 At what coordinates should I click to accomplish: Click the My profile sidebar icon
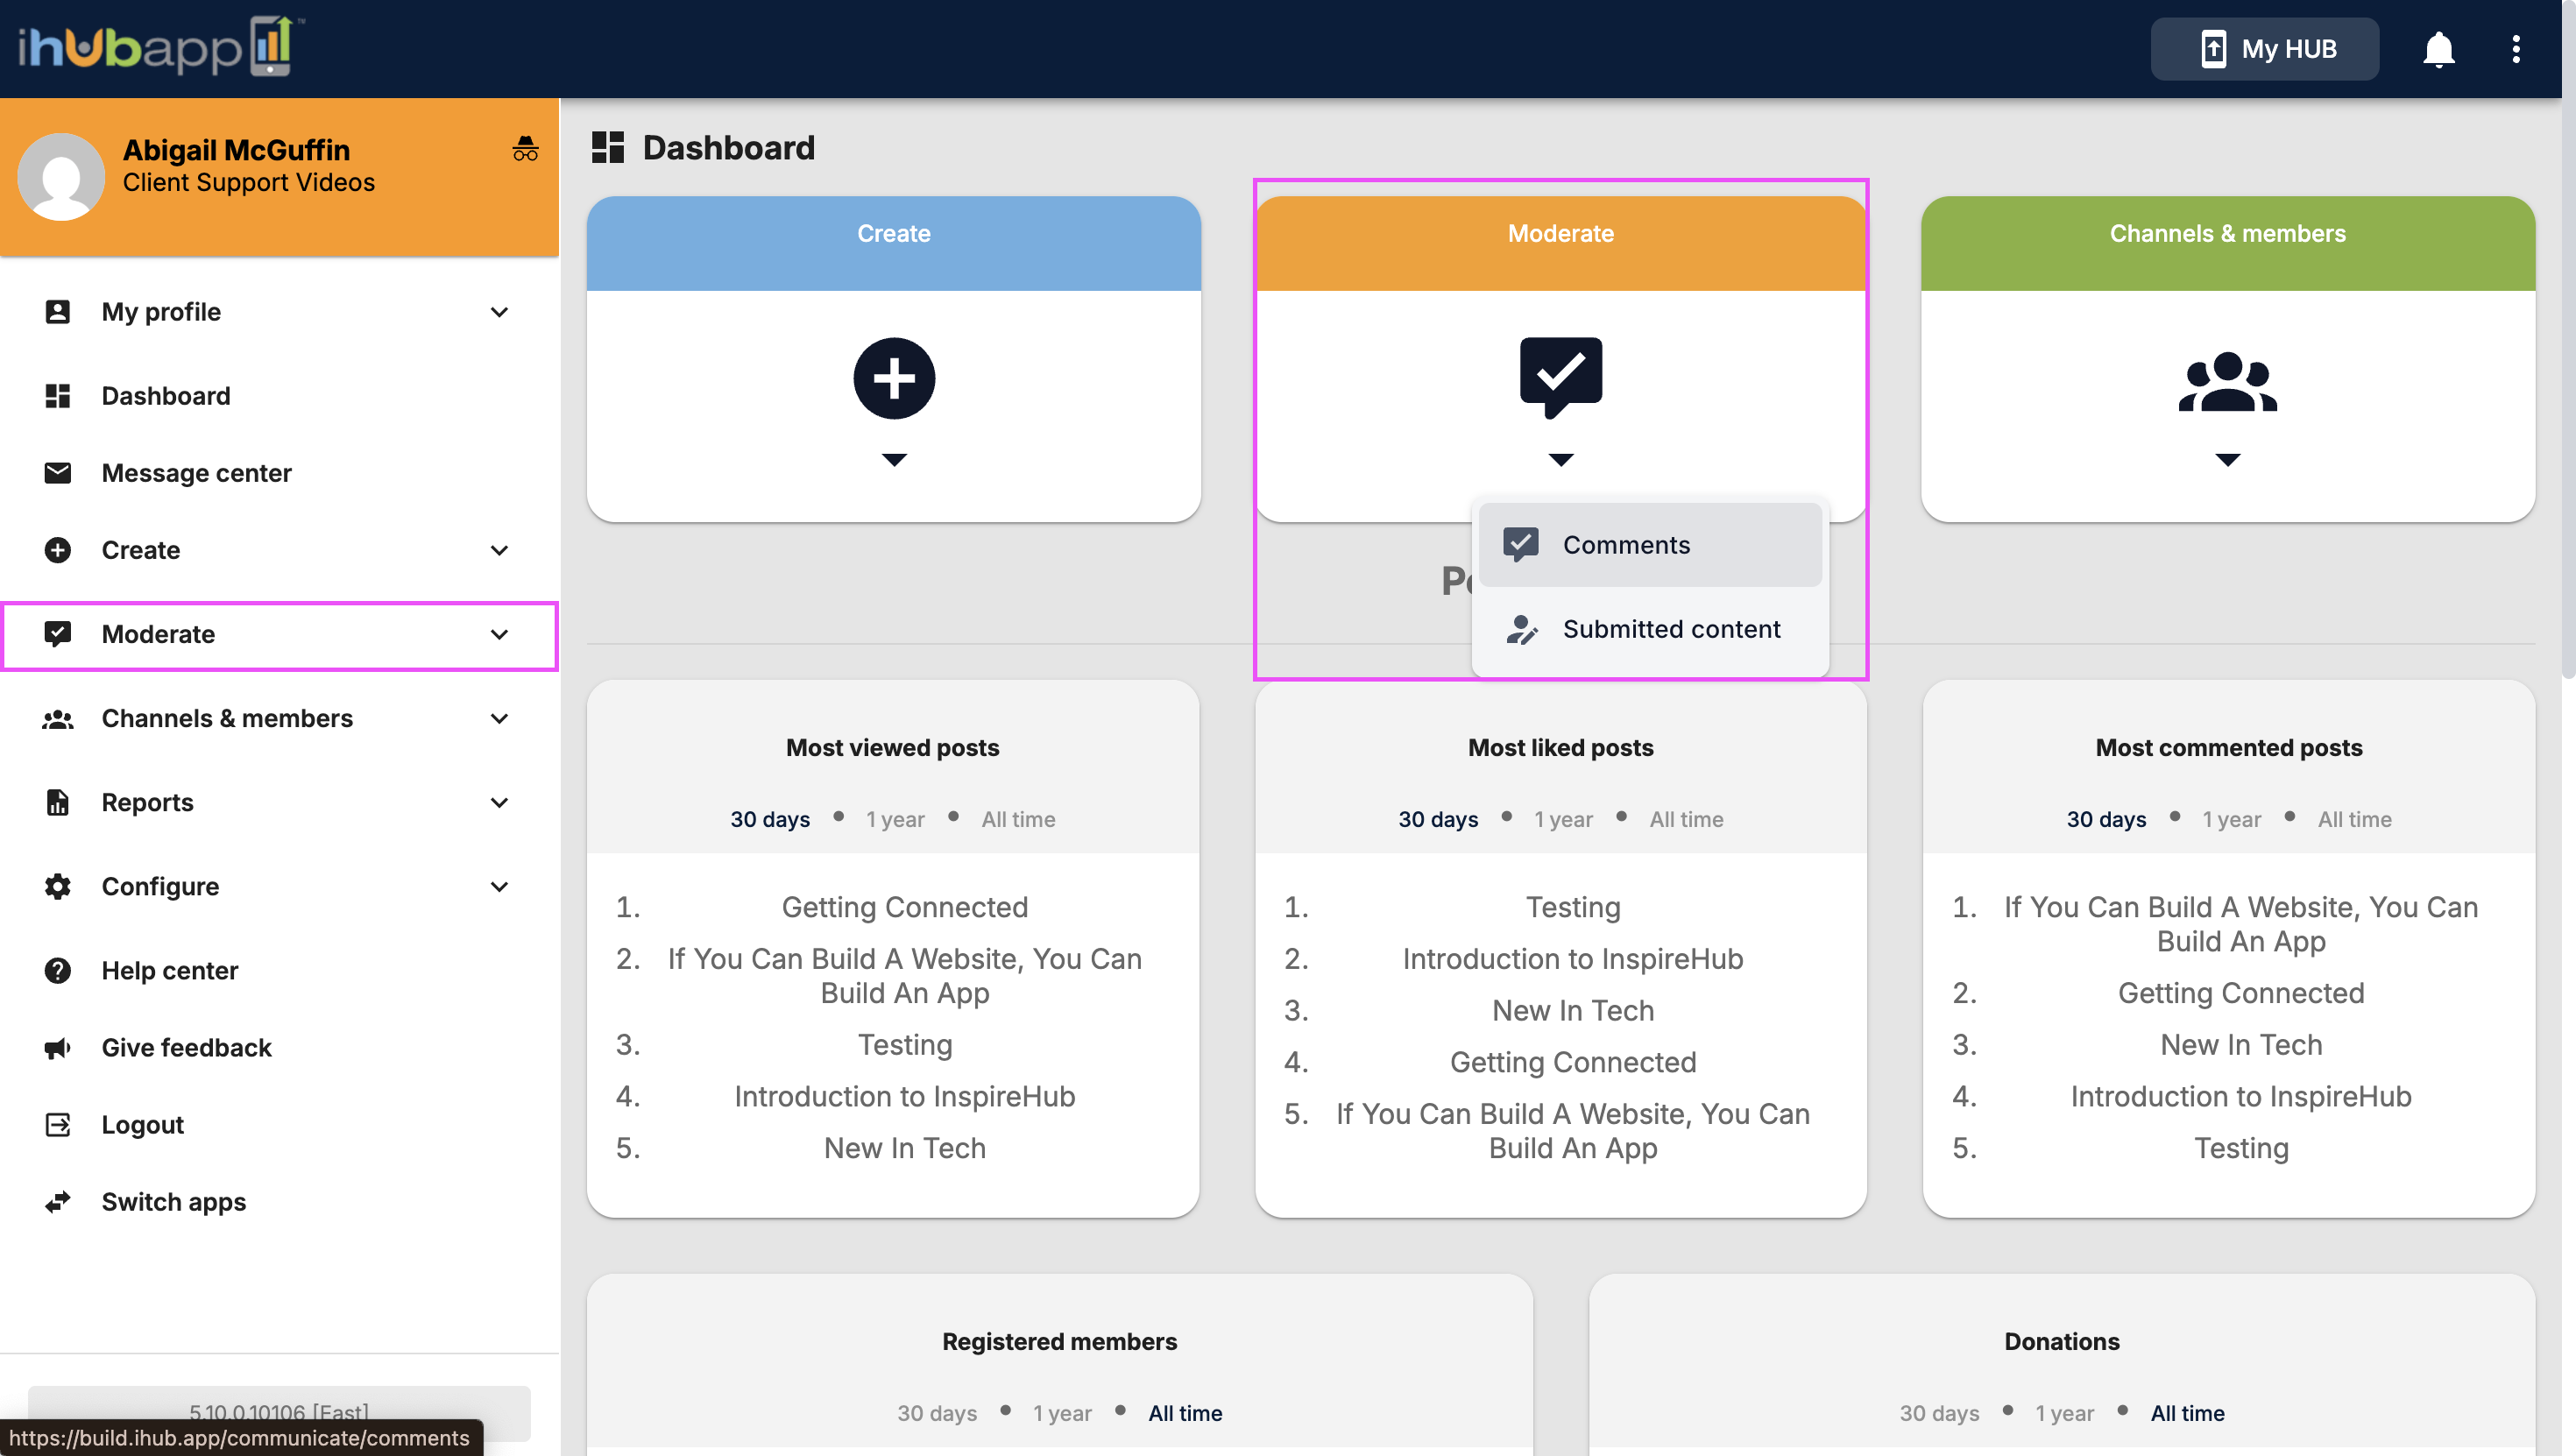[x=58, y=311]
